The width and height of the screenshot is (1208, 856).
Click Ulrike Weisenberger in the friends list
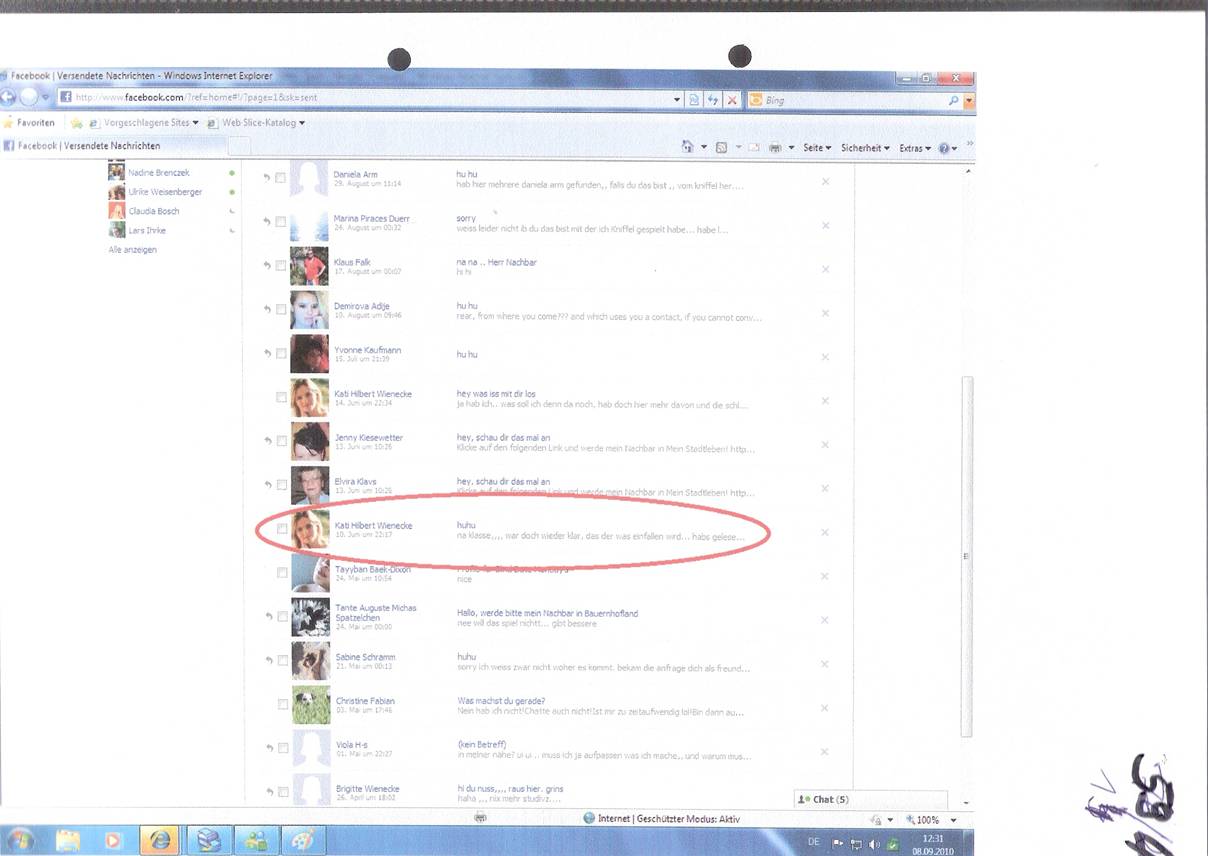[x=165, y=192]
